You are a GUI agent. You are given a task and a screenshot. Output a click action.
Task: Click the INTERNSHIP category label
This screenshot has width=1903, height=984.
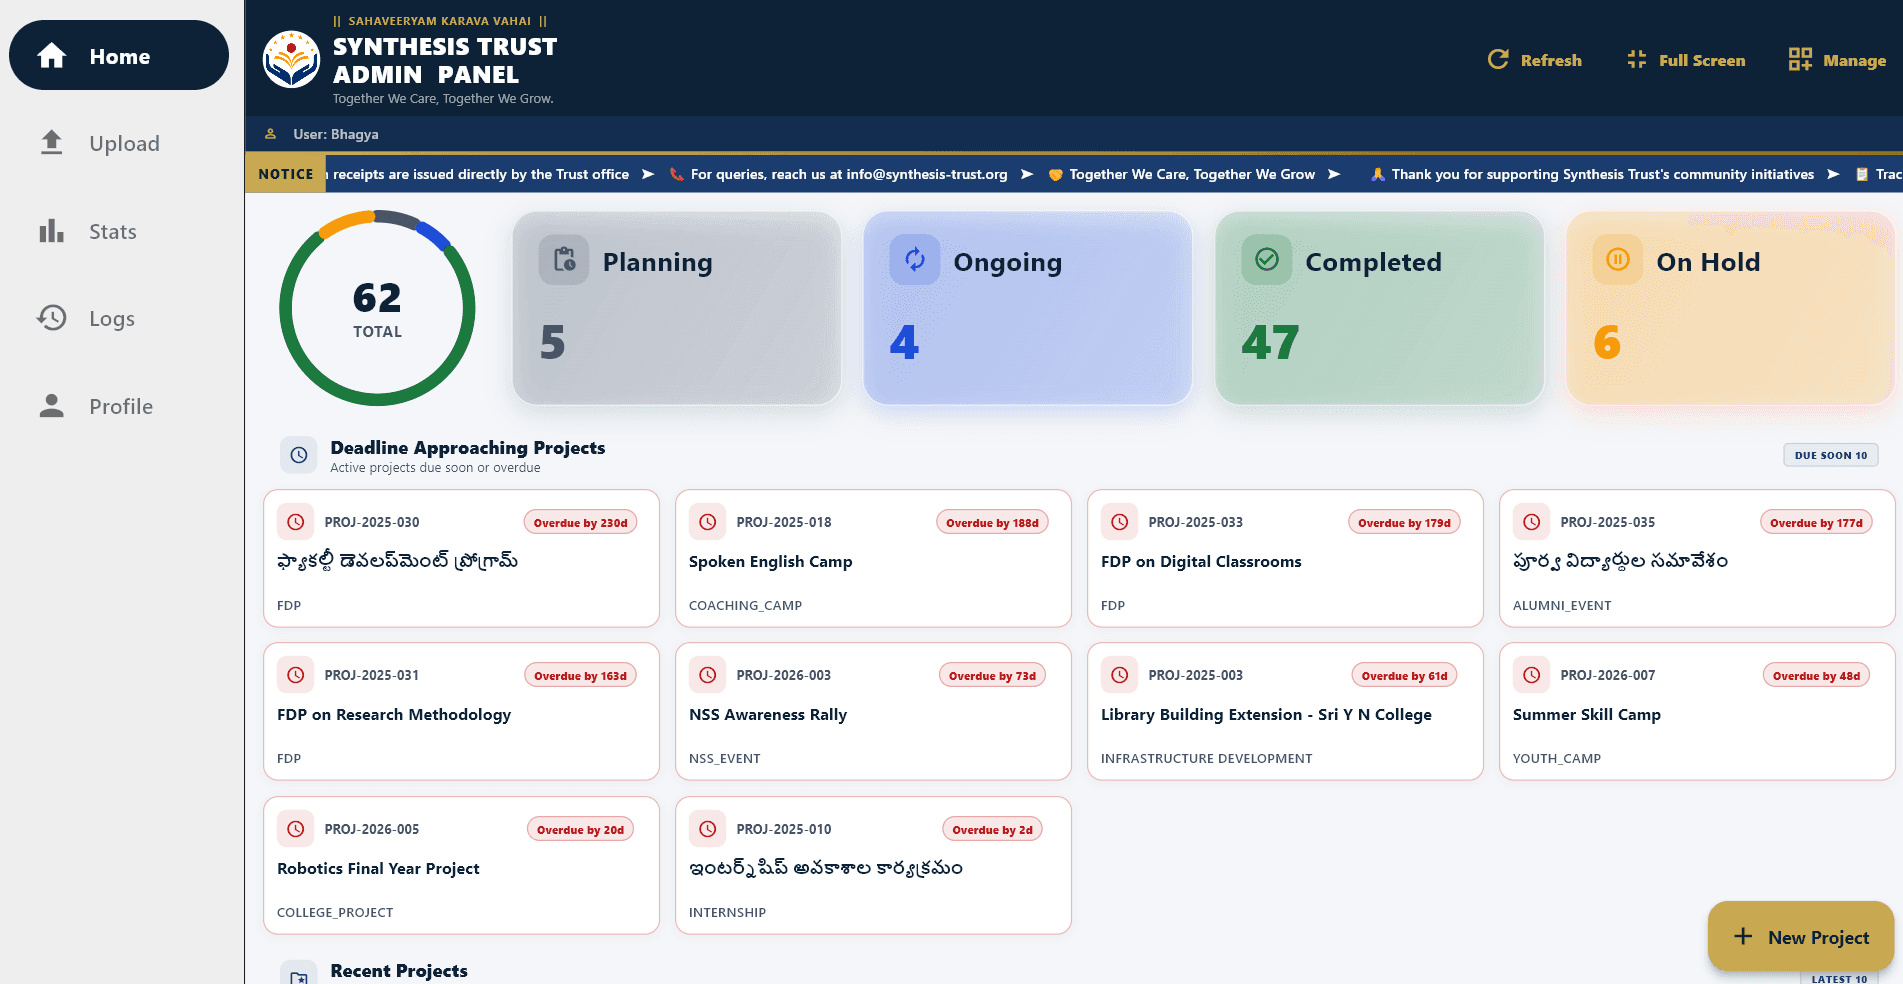[727, 912]
